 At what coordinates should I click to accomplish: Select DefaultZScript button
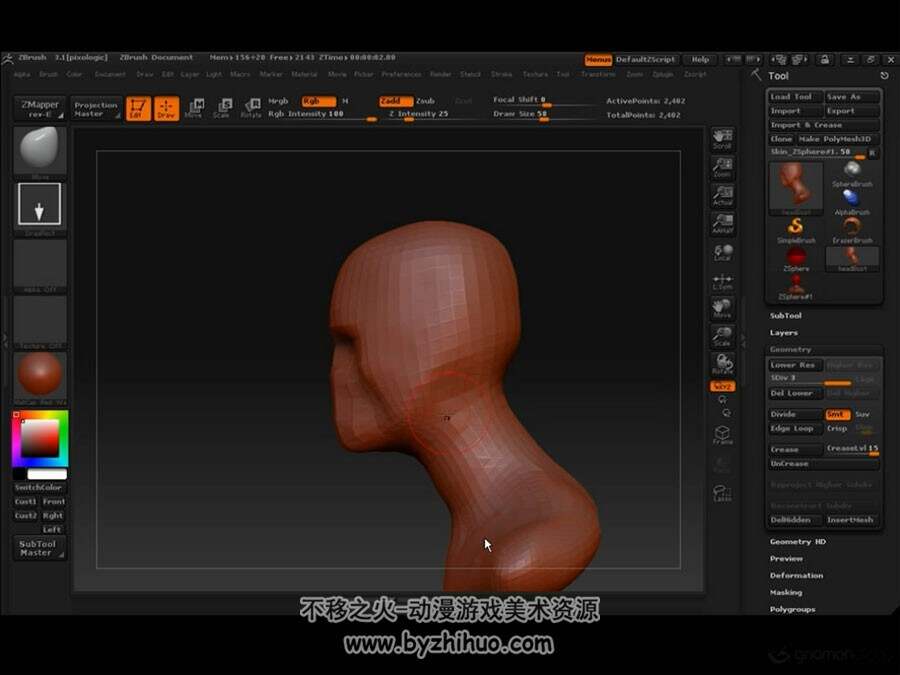pyautogui.click(x=646, y=59)
